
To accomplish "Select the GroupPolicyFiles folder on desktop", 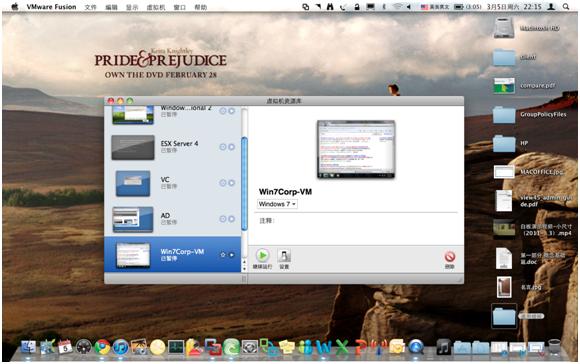I will (x=504, y=115).
